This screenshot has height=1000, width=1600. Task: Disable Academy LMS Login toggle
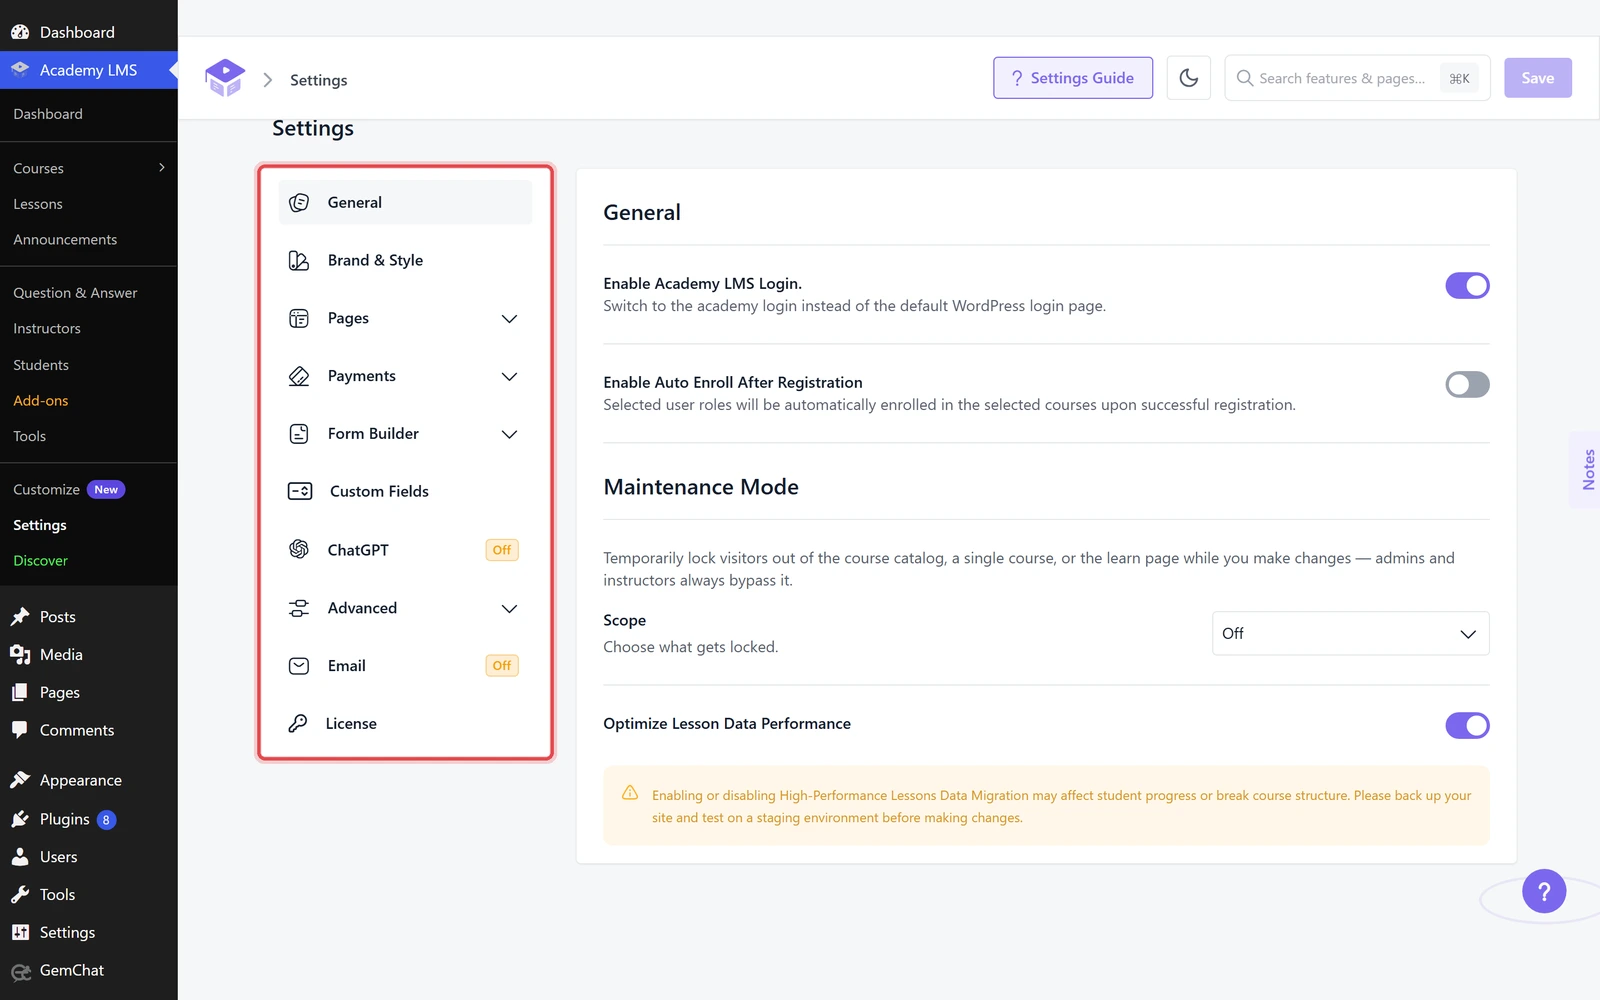click(1467, 286)
